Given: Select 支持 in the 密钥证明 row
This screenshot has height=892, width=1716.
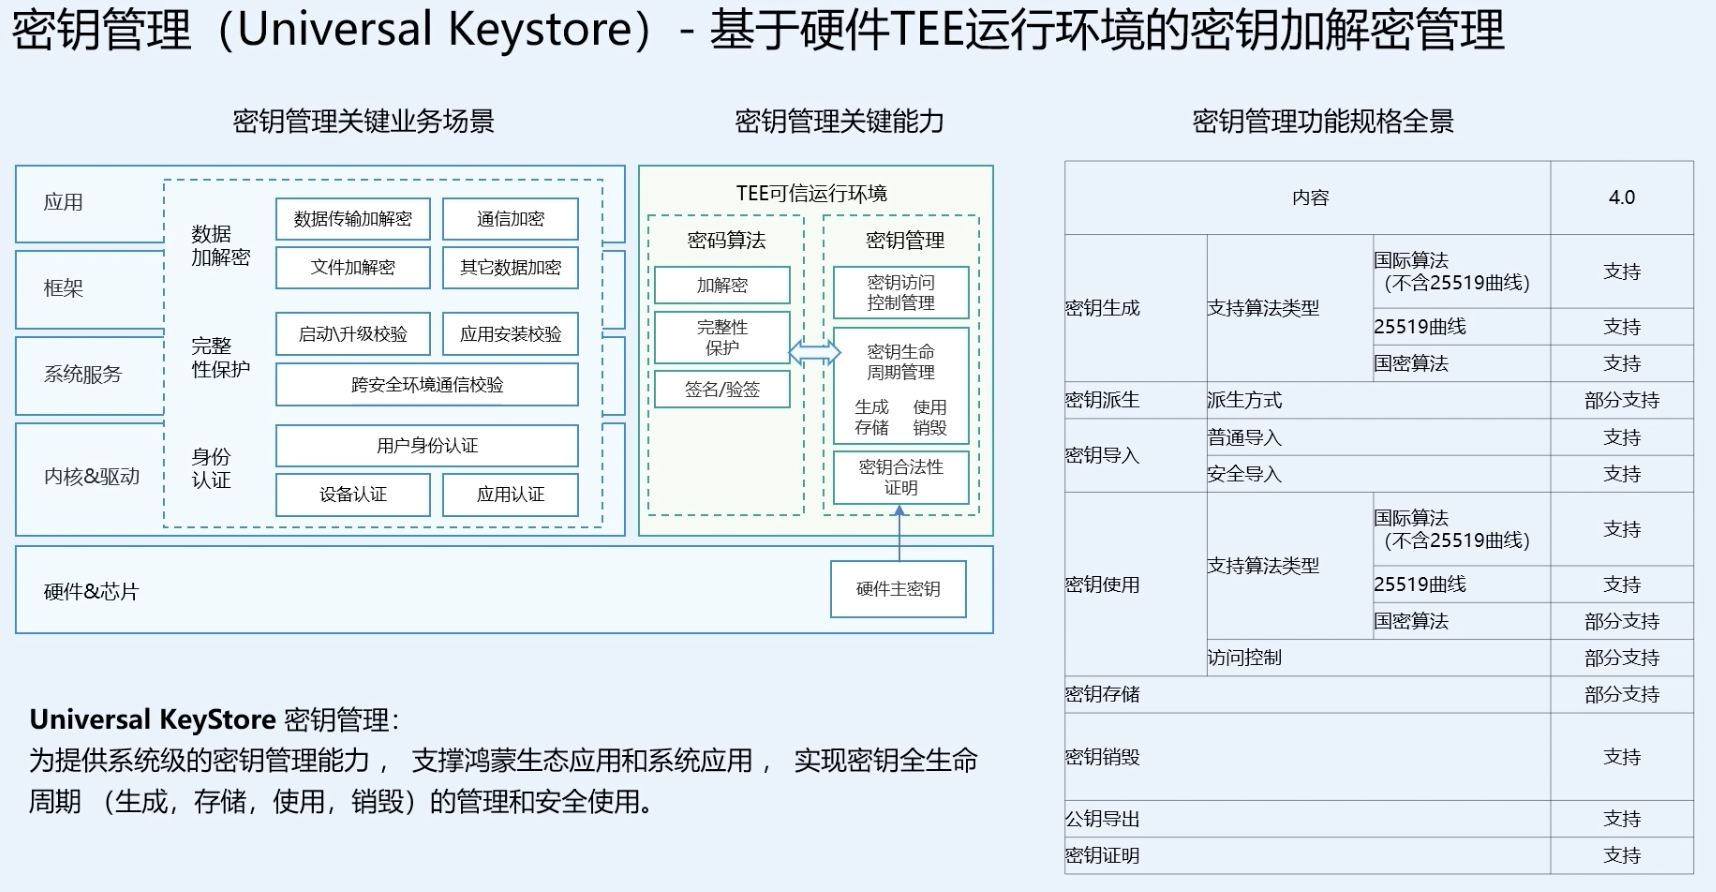Looking at the screenshot, I should point(1622,856).
